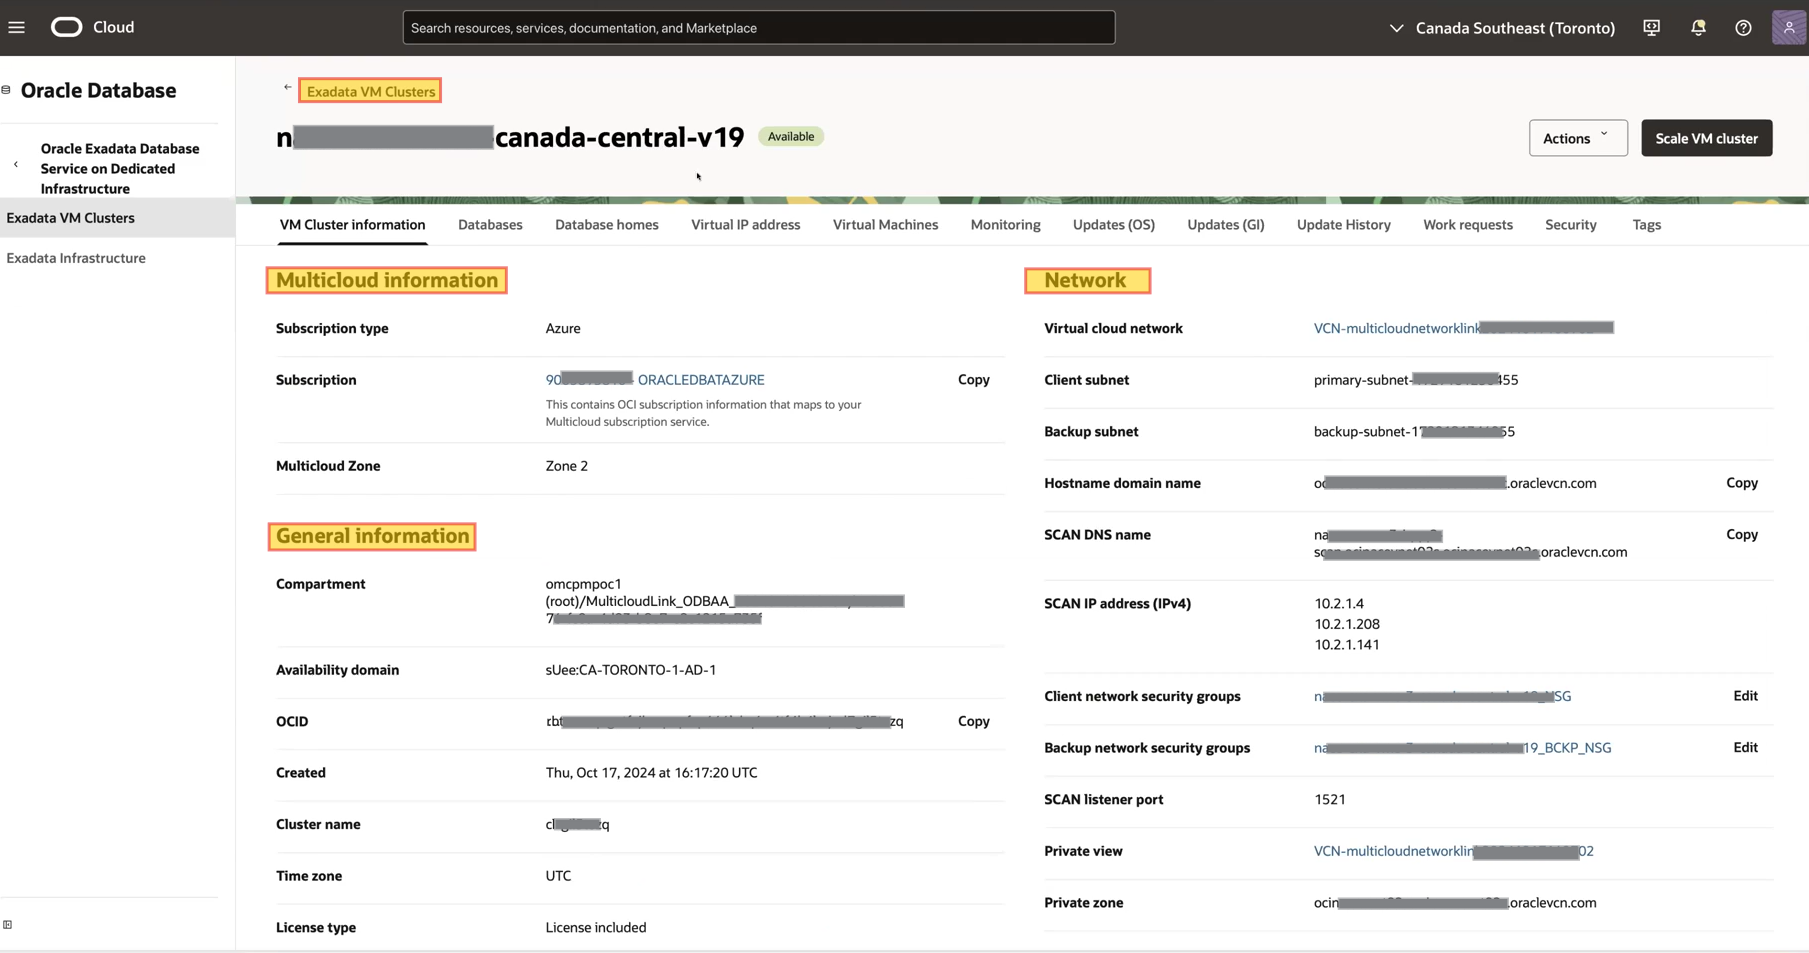
Task: Select the VM Cluster information tab
Action: click(x=352, y=225)
